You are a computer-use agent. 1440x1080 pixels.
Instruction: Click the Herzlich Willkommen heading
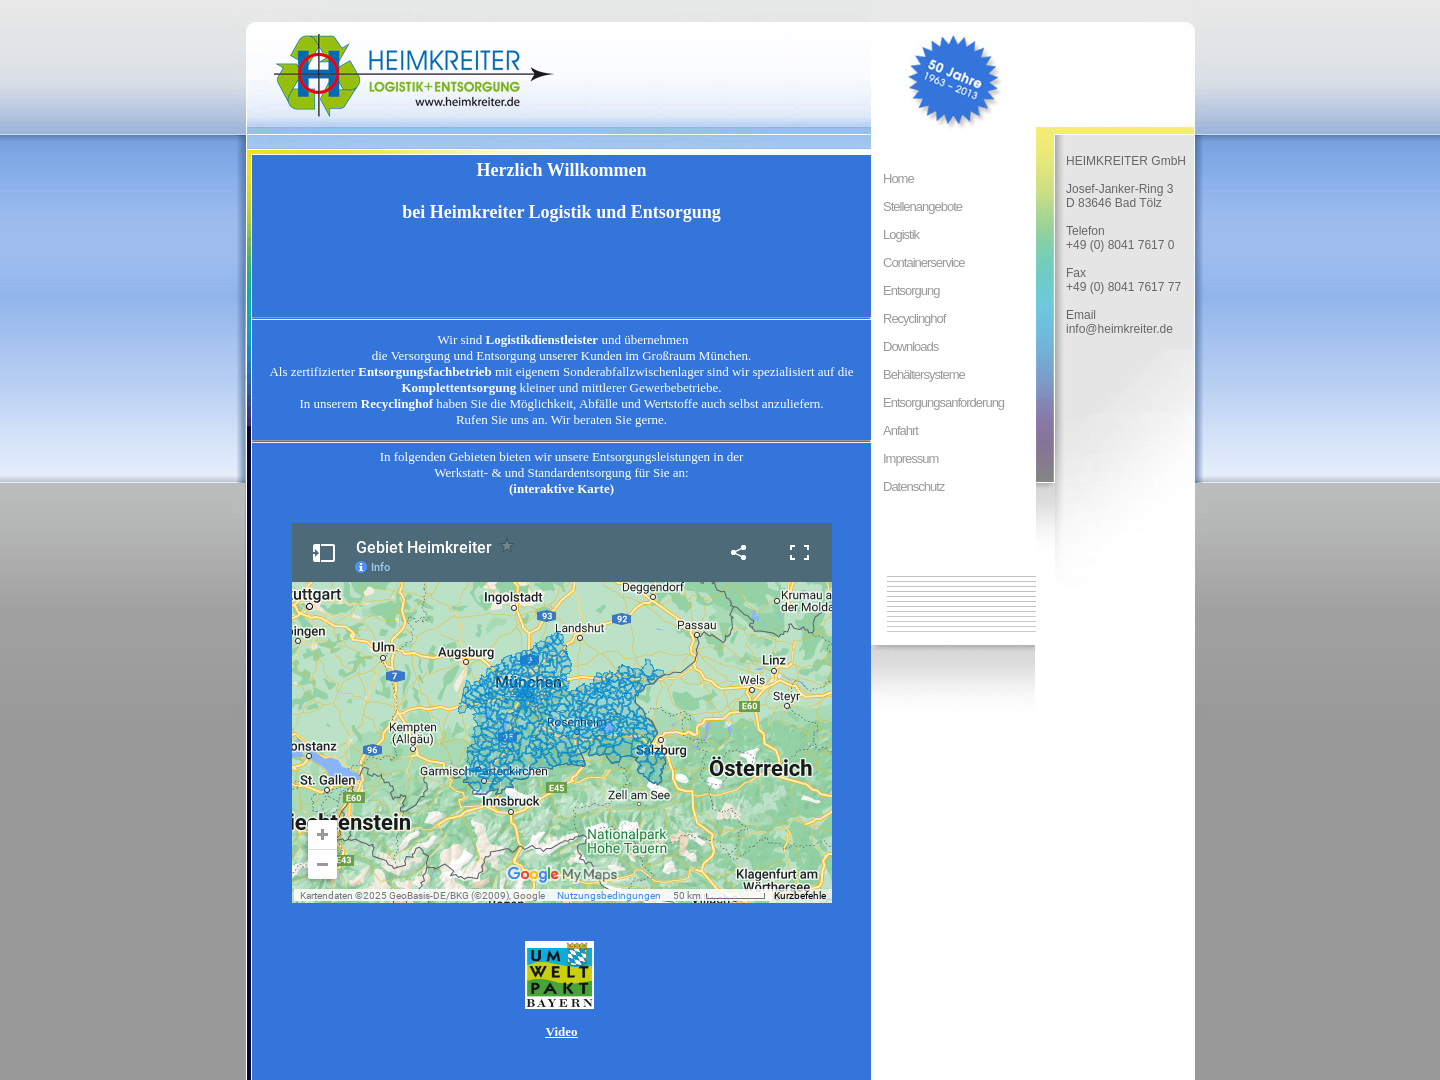pos(561,170)
